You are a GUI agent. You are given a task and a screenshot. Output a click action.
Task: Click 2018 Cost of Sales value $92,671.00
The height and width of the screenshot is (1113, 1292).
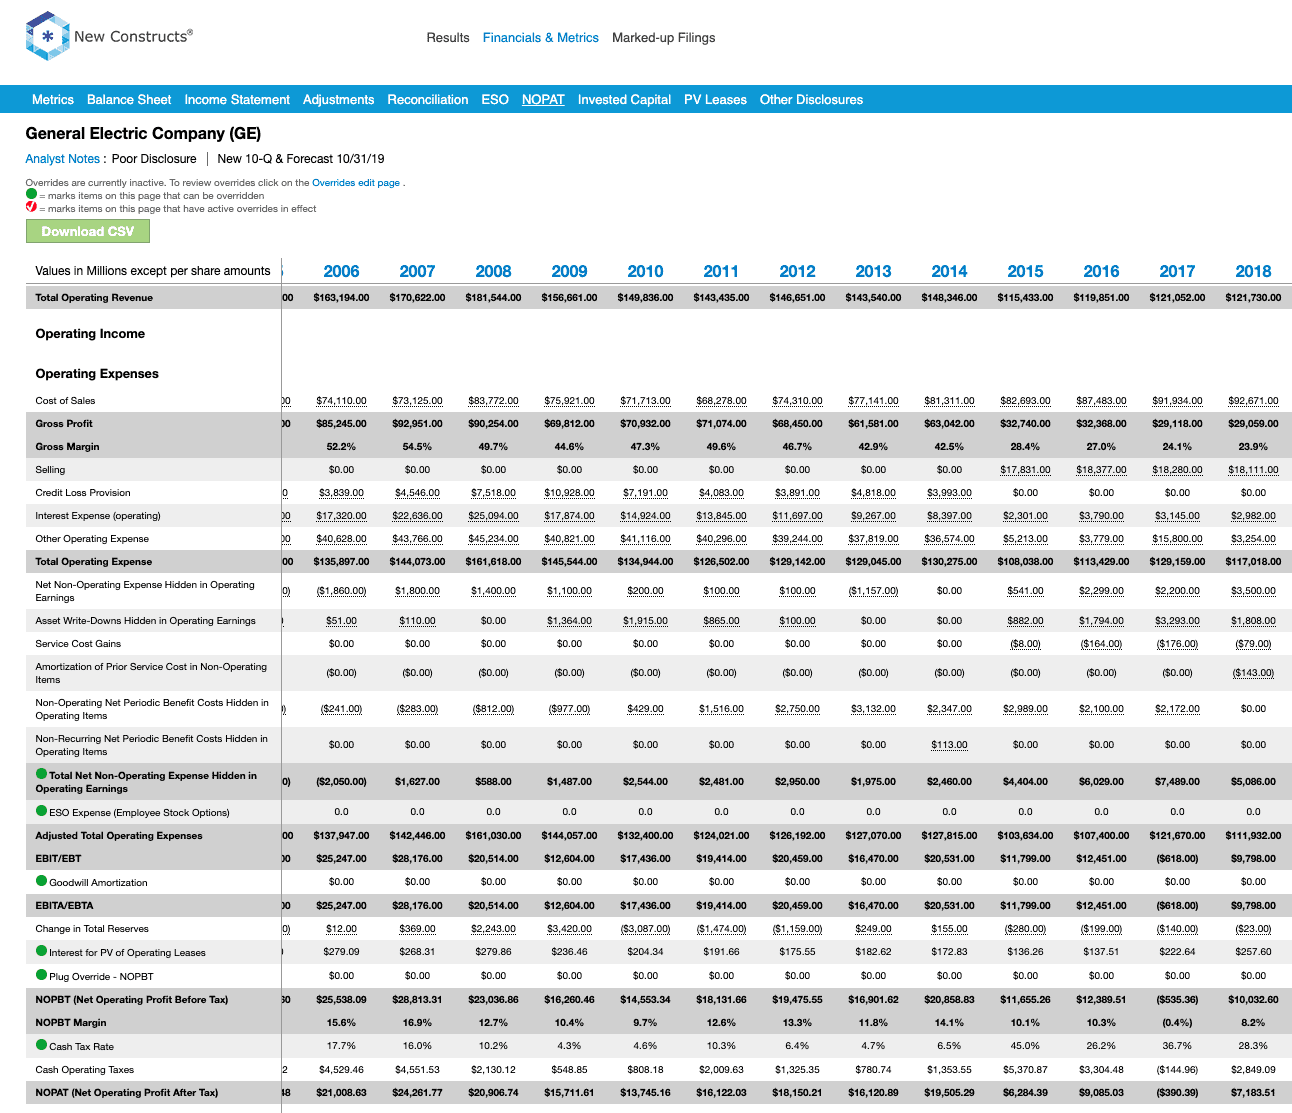click(x=1253, y=401)
